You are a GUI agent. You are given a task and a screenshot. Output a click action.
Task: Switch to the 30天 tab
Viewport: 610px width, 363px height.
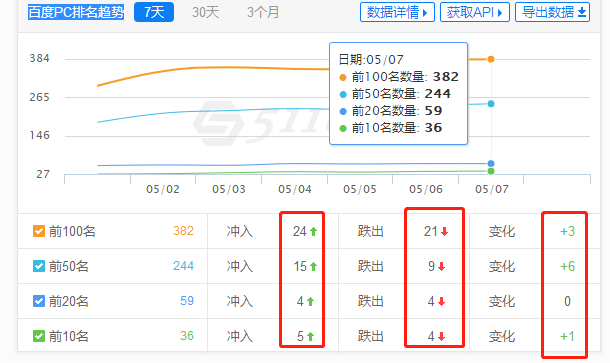pos(205,12)
